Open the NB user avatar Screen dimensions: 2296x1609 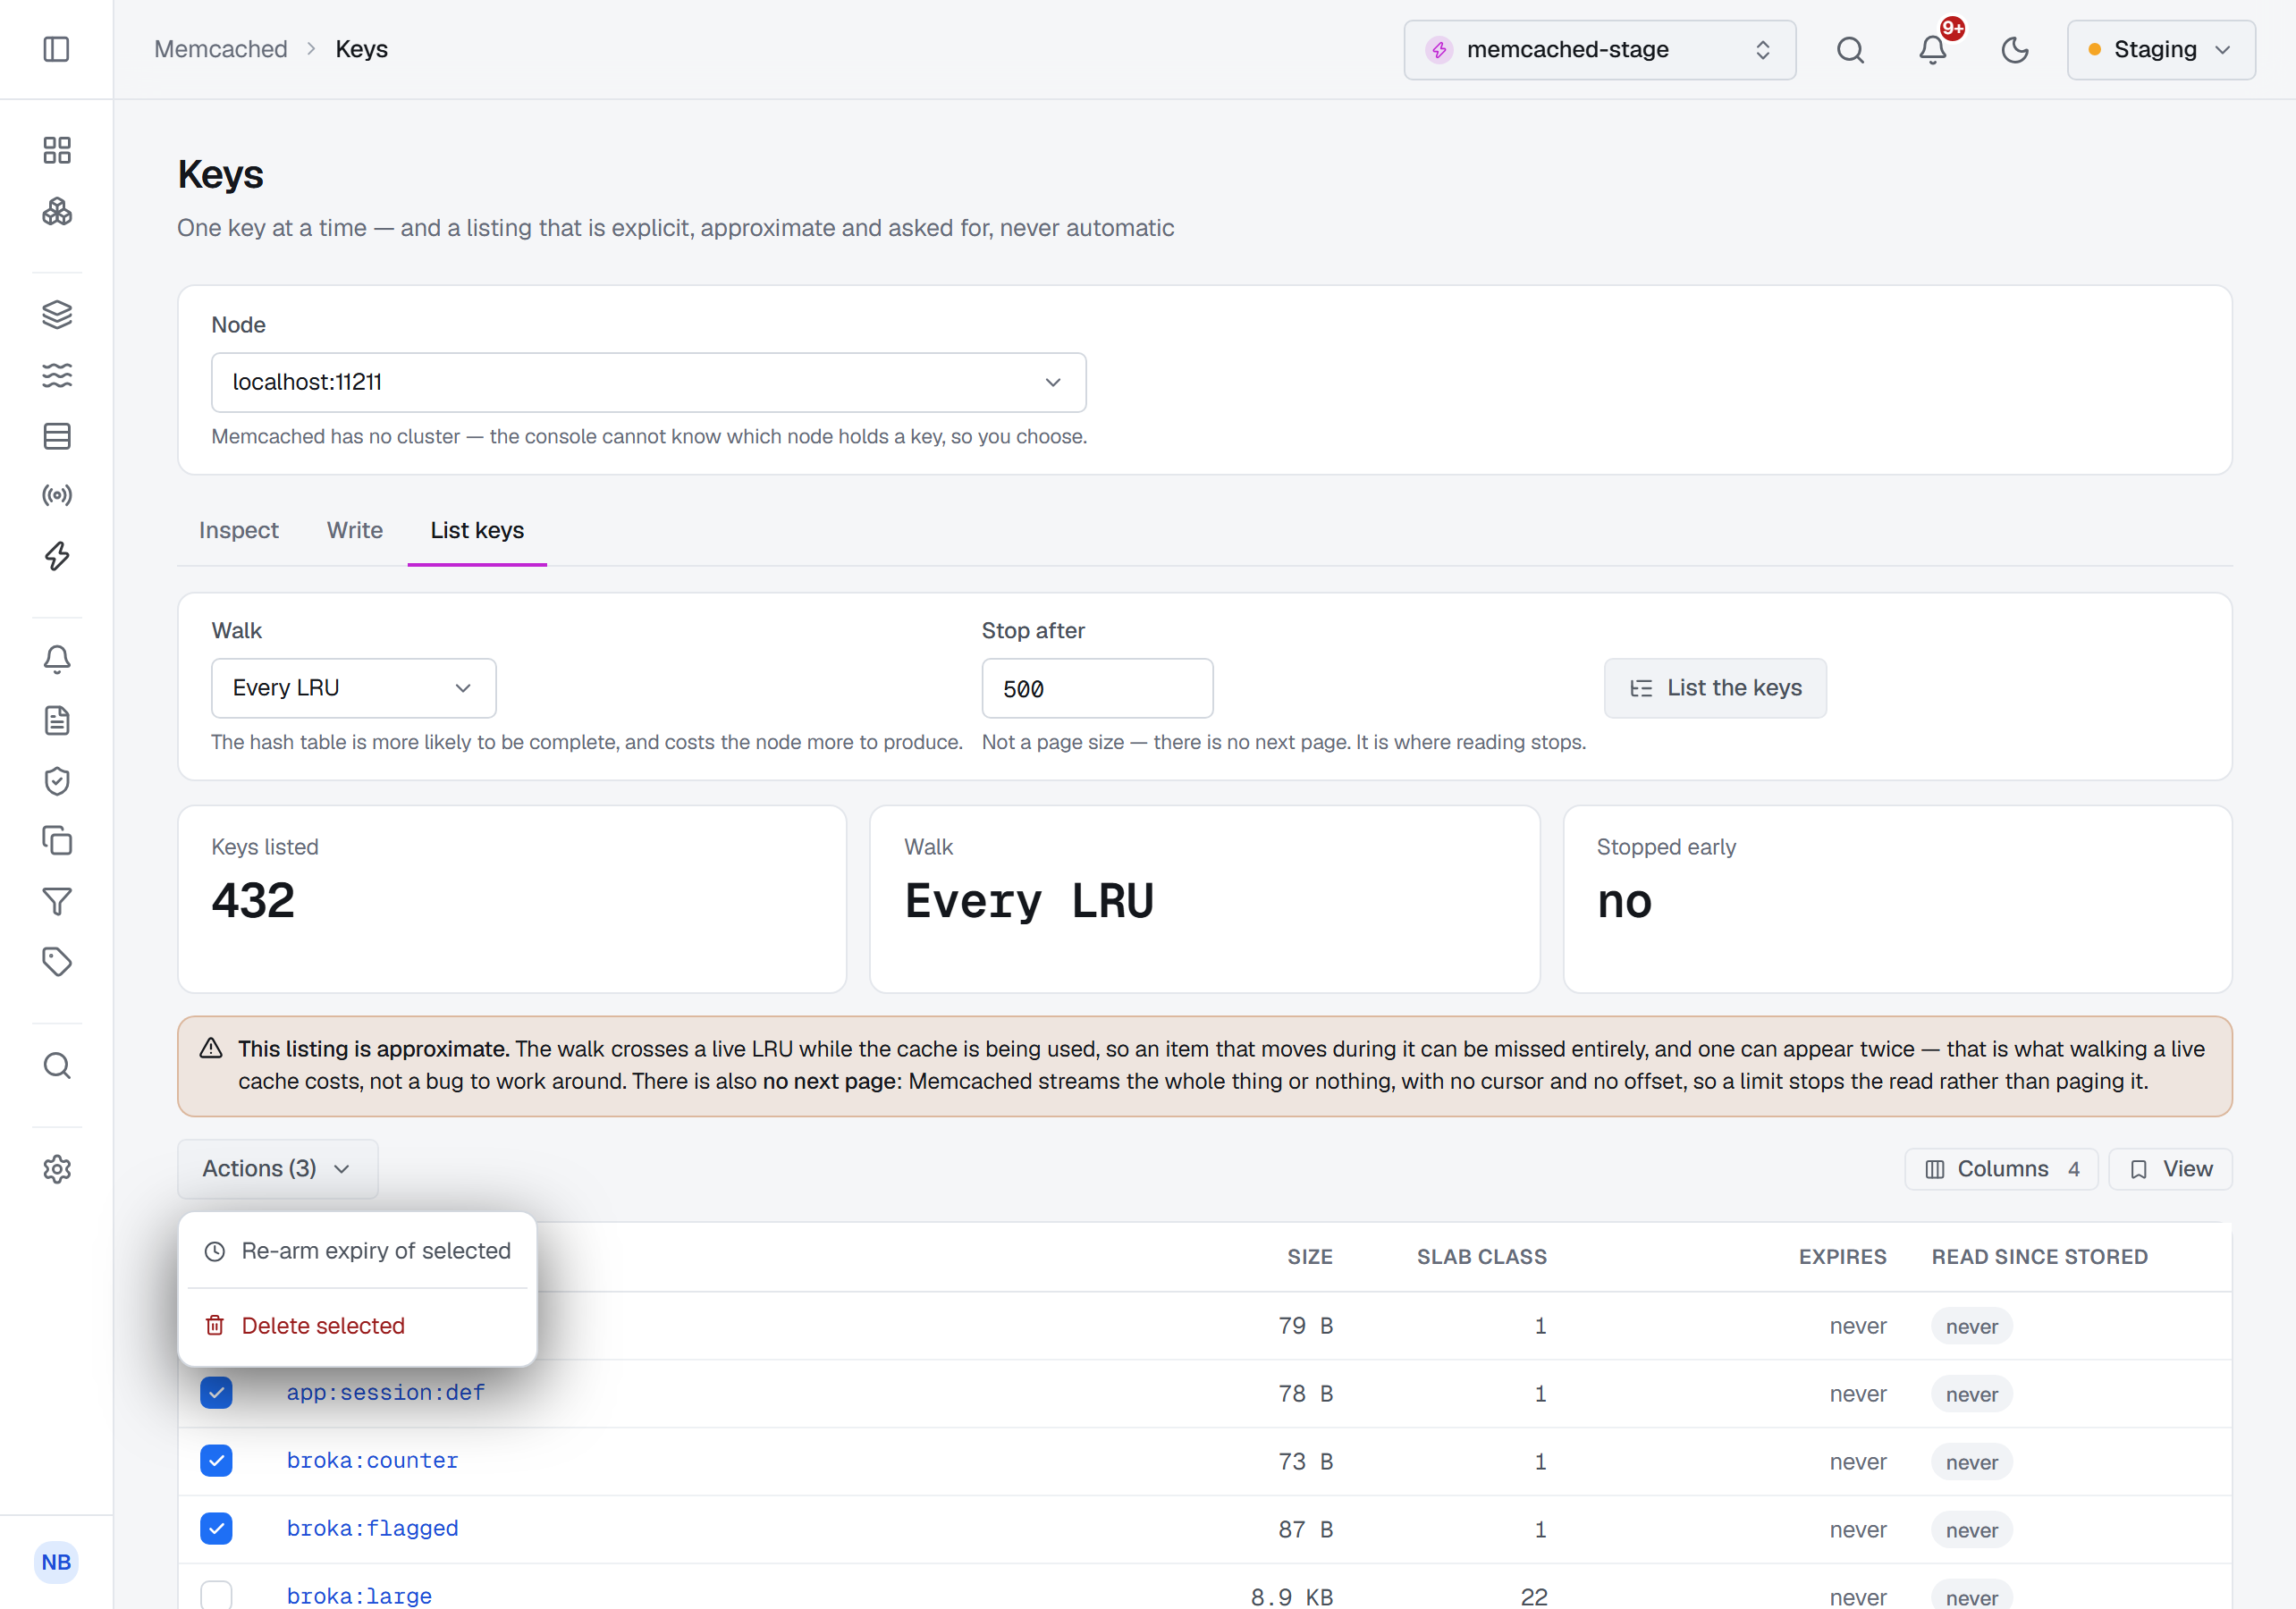point(56,1562)
